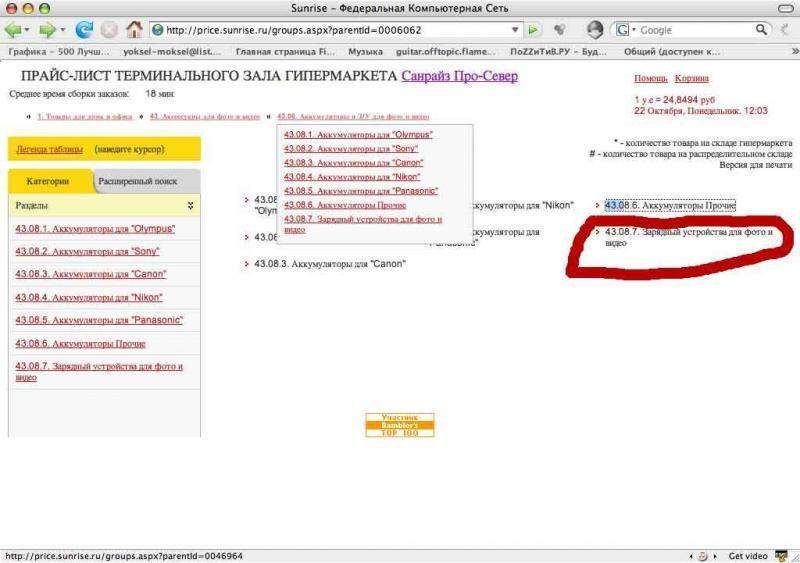Open sidebar link '43.08.4. Аккумуляторы для Nikon'
This screenshot has width=800, height=563.
click(x=89, y=297)
